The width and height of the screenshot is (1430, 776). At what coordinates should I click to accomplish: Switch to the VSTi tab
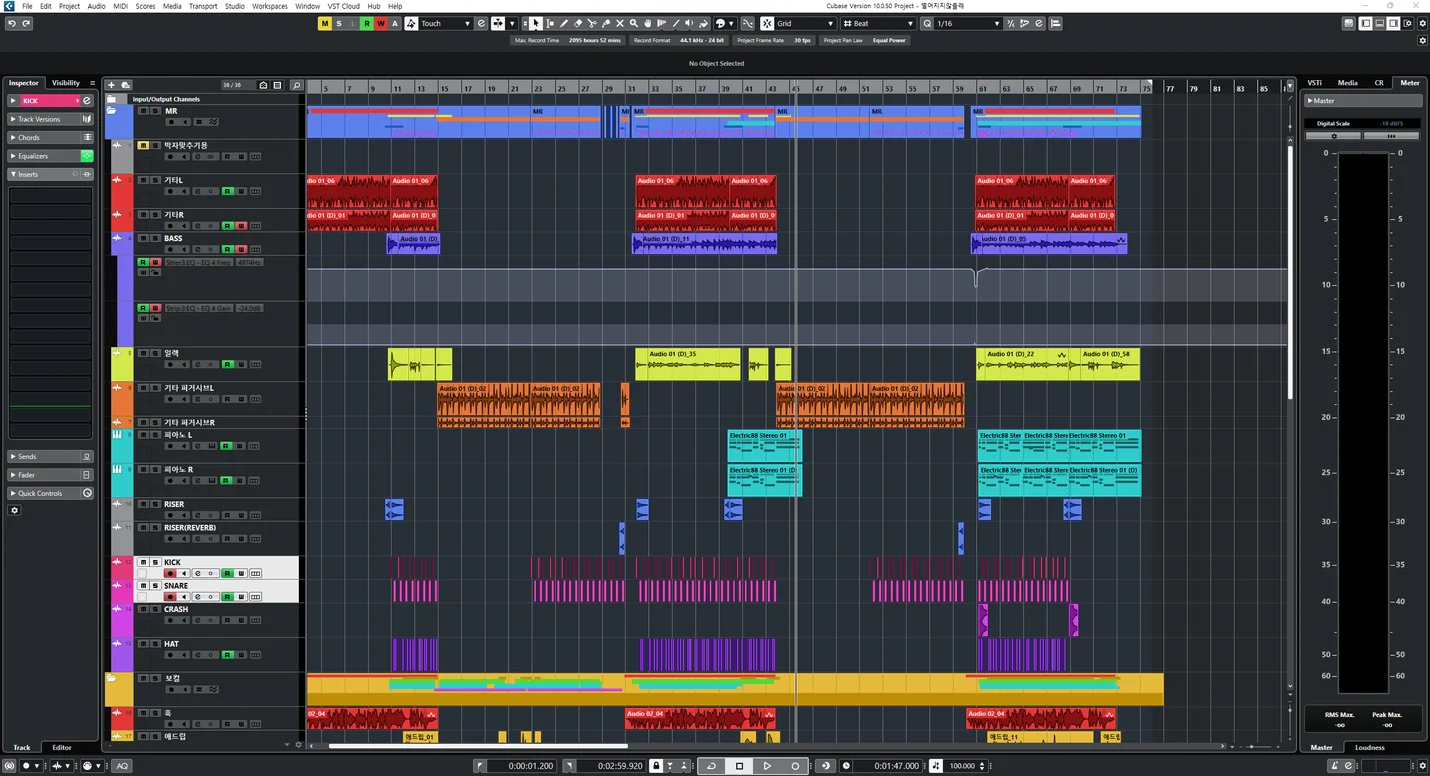point(1315,83)
